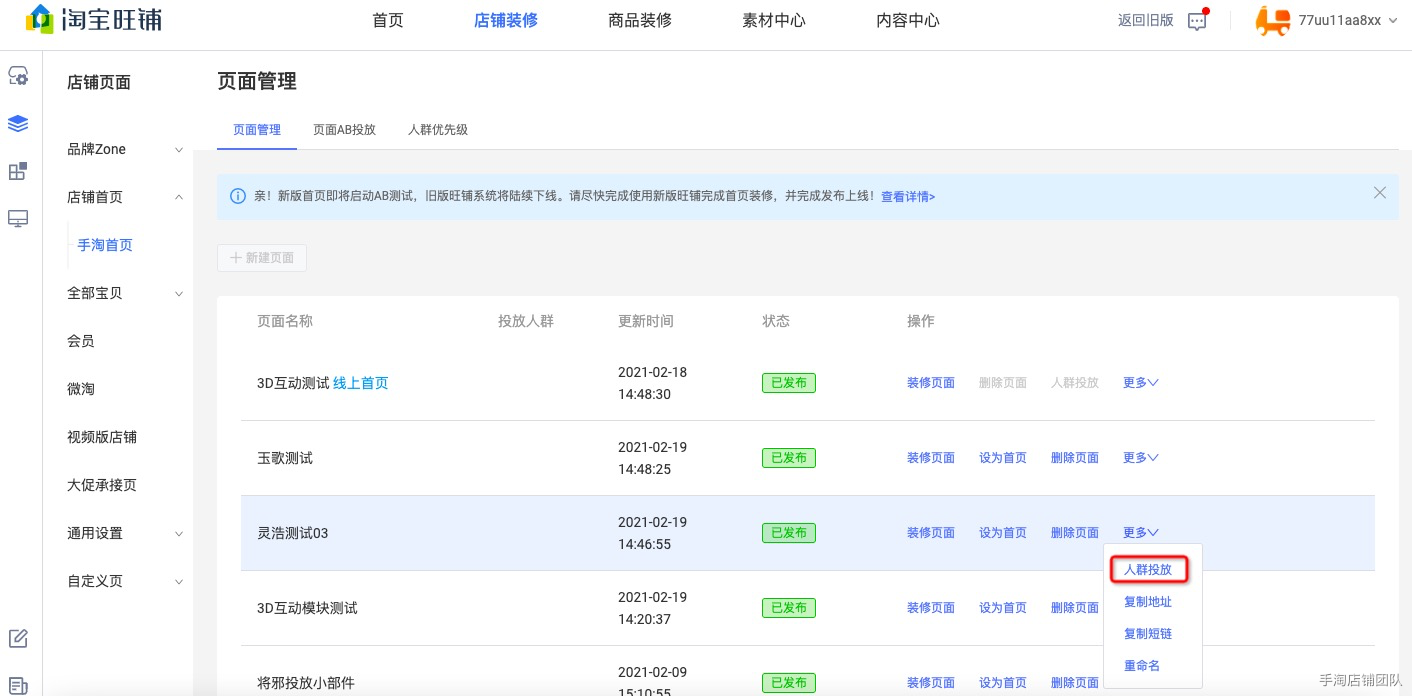The height and width of the screenshot is (696, 1412).
Task: Select 手淘首页 in the sidebar
Action: pyautogui.click(x=105, y=245)
